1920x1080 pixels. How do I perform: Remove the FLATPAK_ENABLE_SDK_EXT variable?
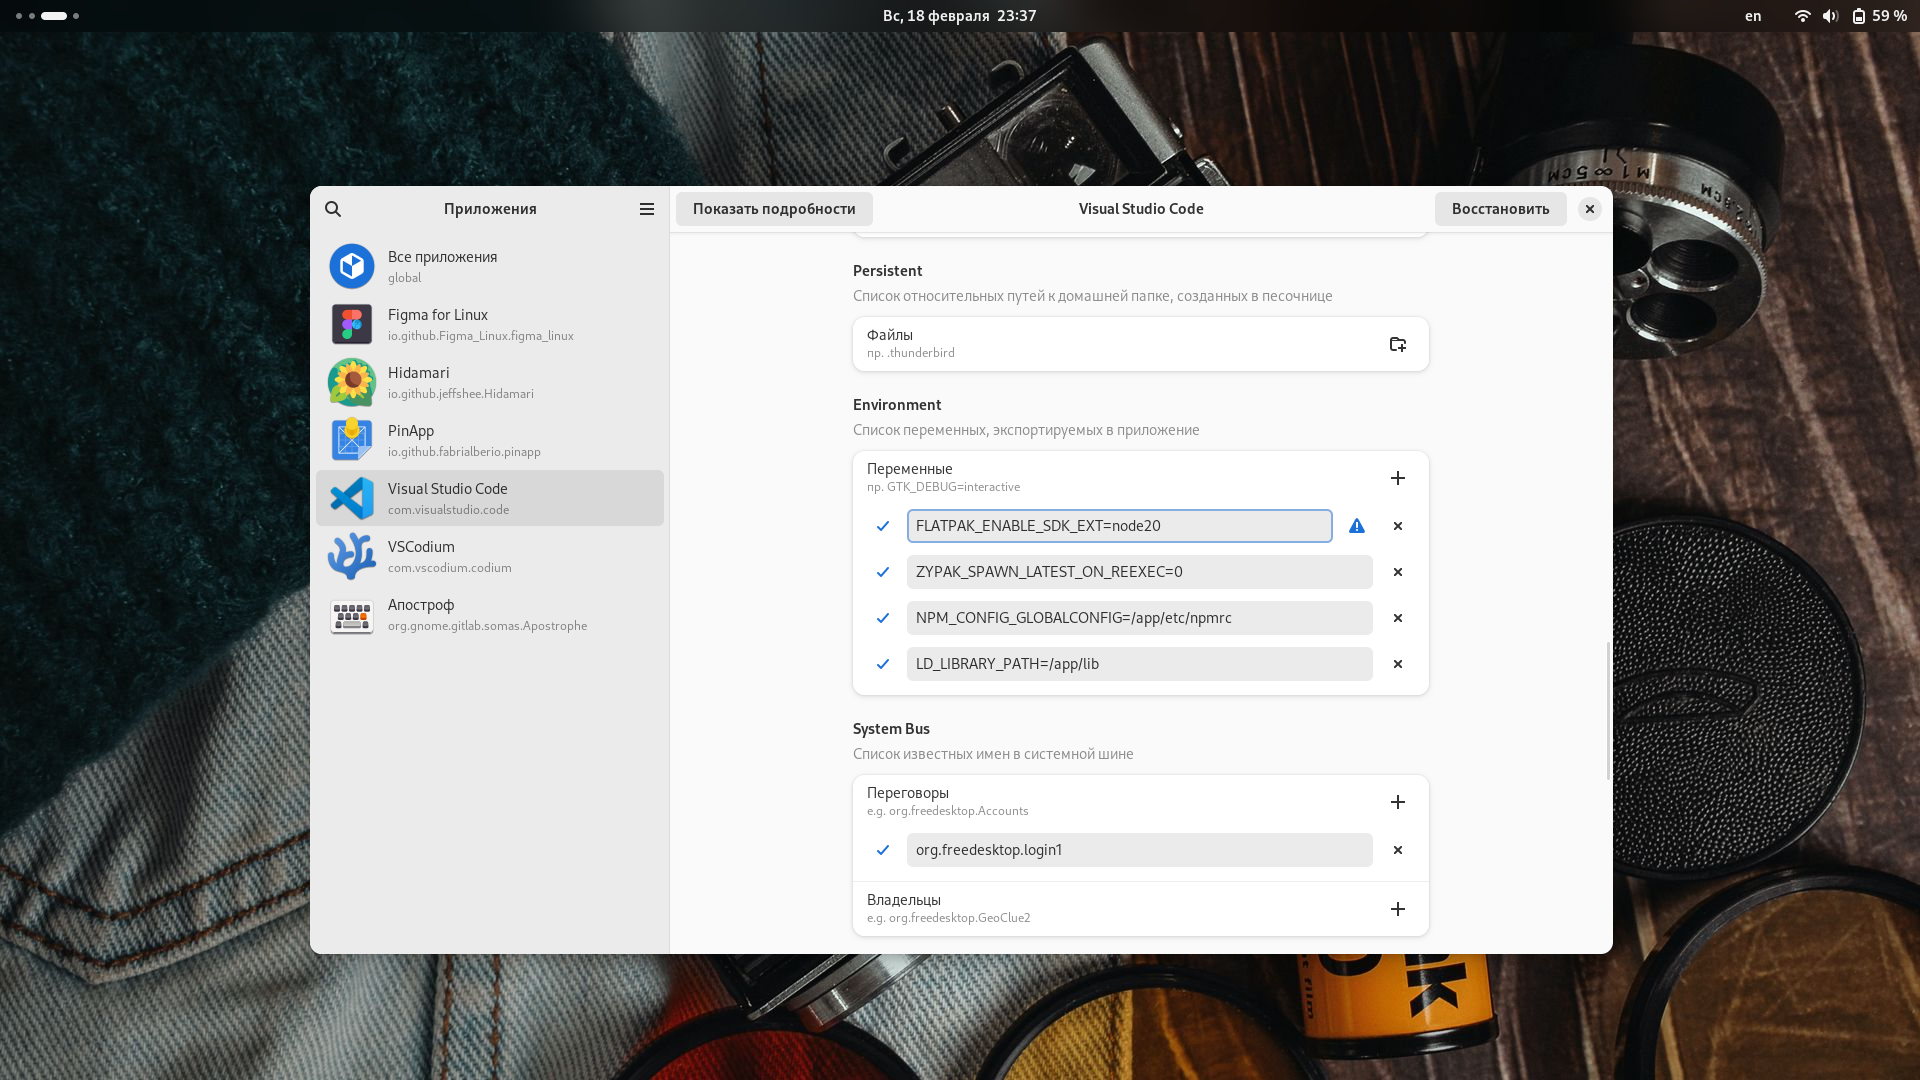coord(1398,526)
